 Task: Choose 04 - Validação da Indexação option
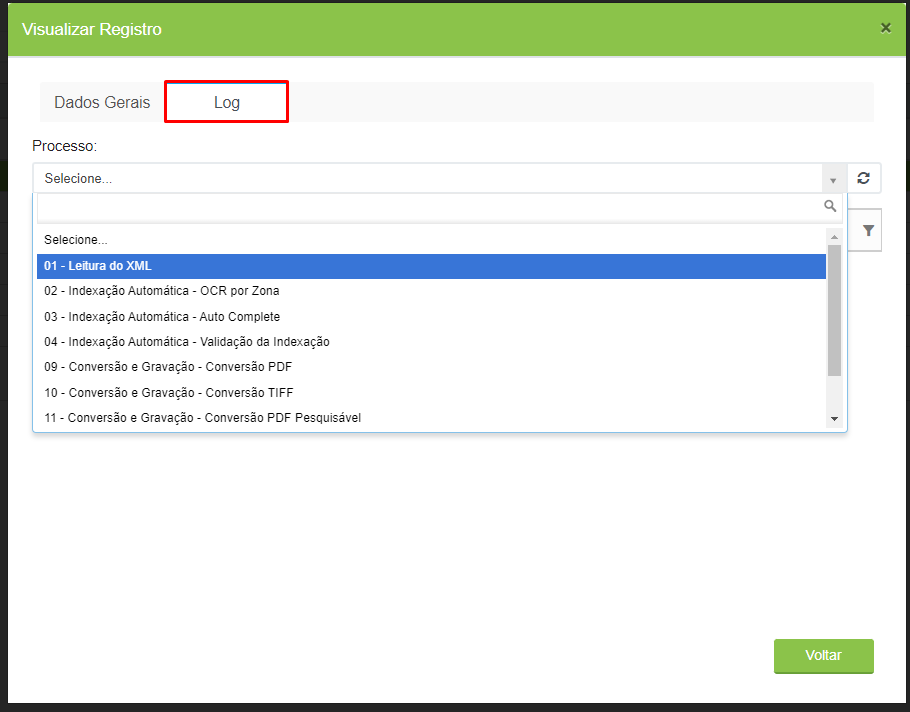coord(431,342)
